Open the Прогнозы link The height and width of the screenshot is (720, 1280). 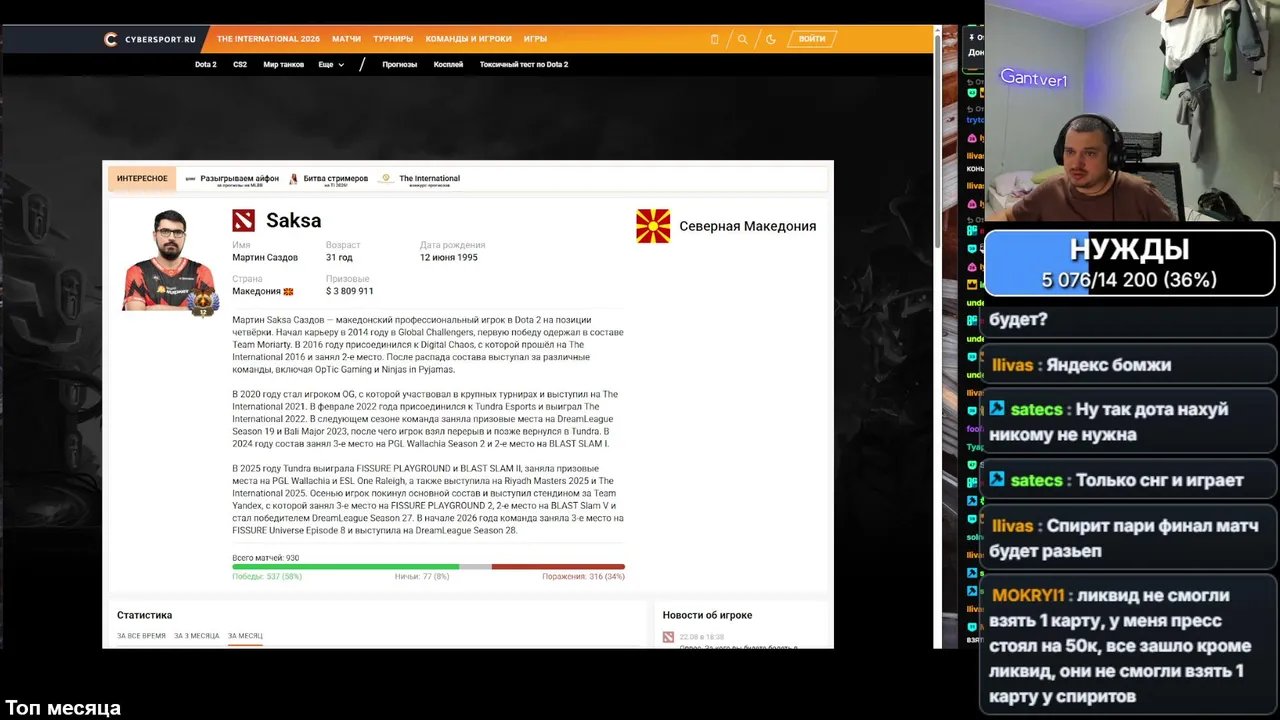click(399, 64)
